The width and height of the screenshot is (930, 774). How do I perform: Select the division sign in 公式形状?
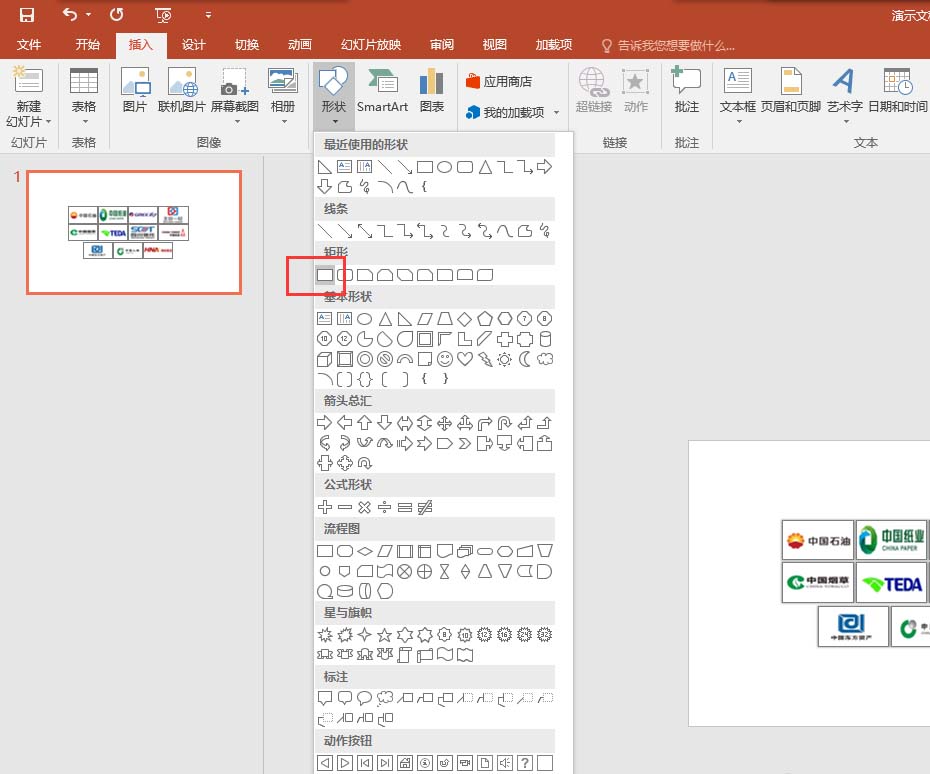pyautogui.click(x=384, y=507)
